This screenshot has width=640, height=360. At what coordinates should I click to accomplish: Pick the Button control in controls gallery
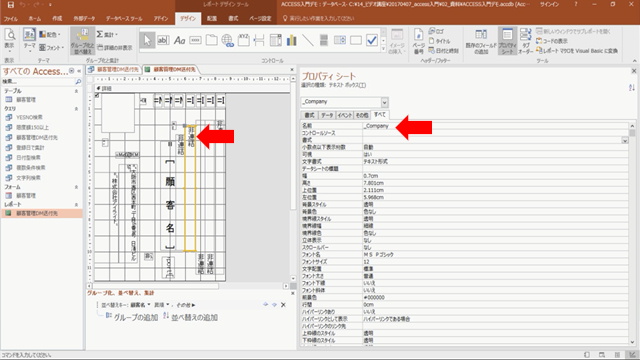(x=196, y=40)
